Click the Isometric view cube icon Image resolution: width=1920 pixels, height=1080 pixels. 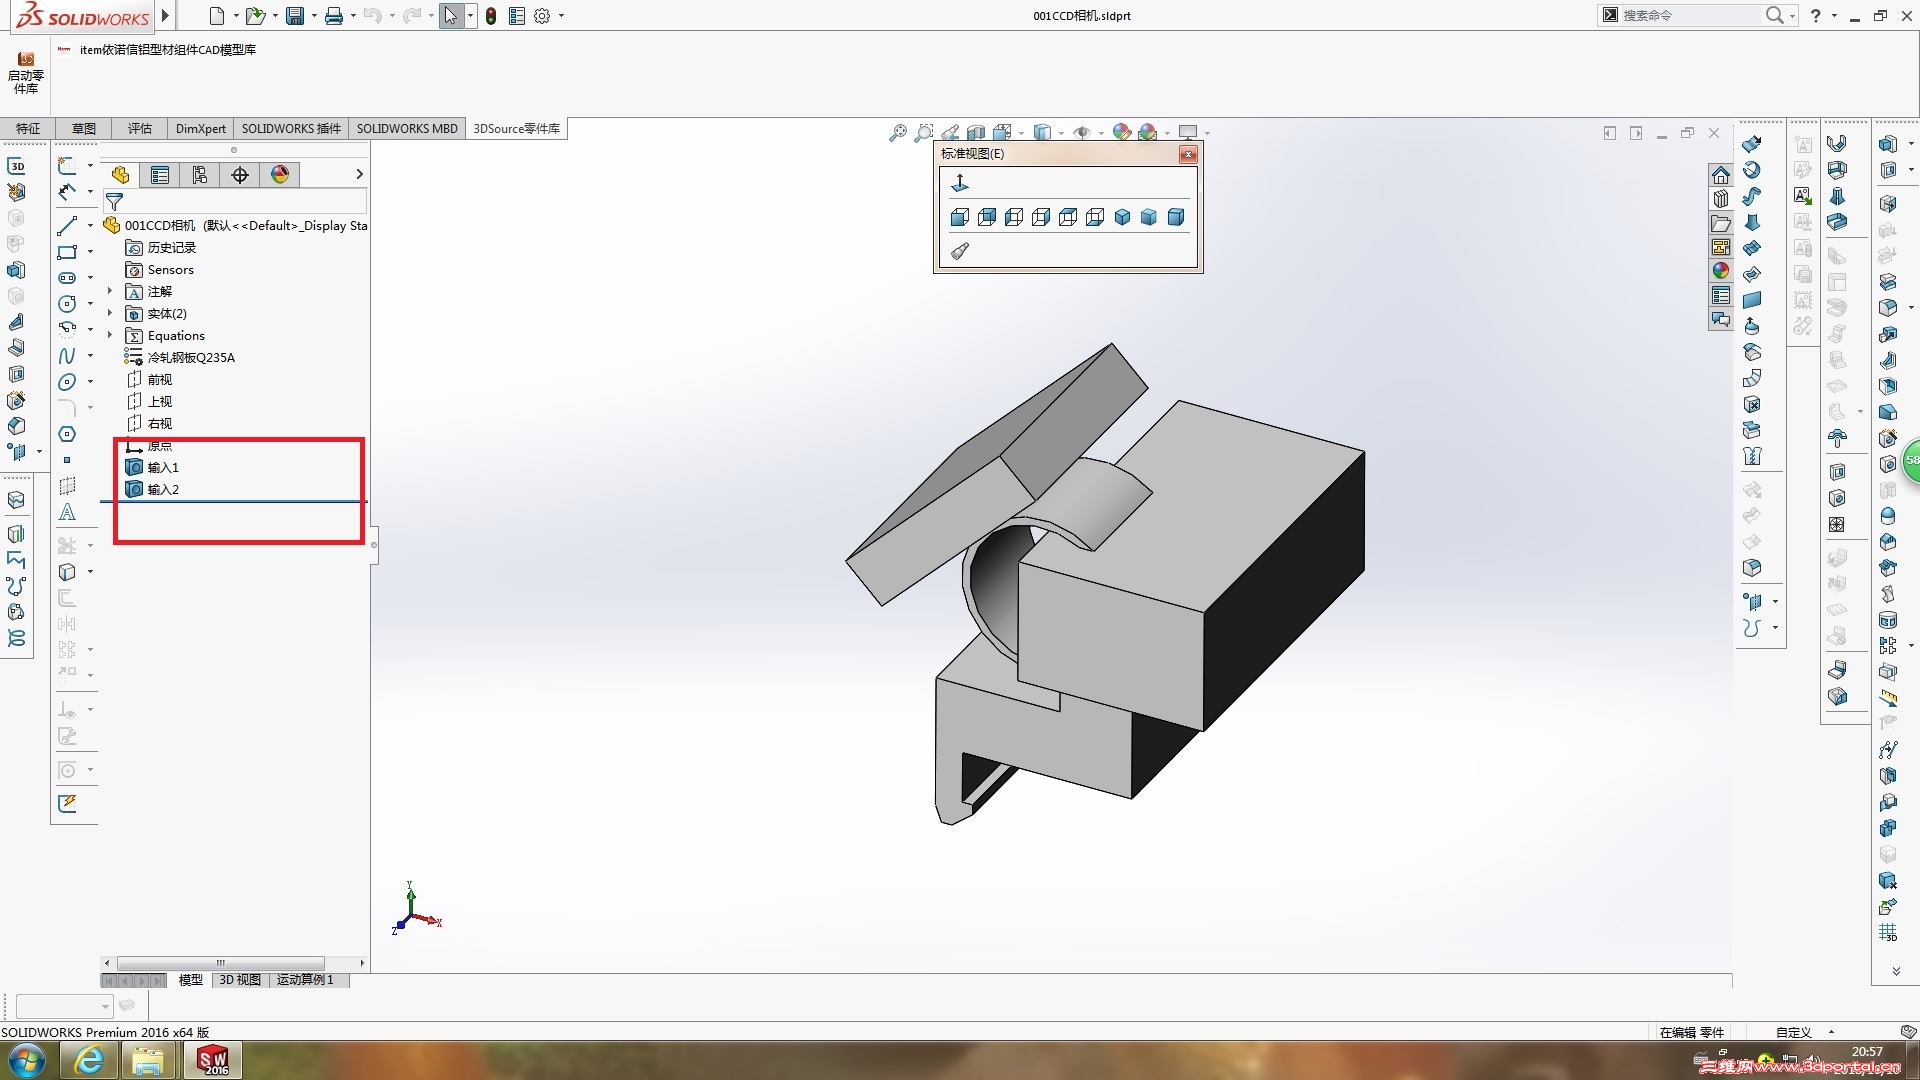click(x=1122, y=217)
